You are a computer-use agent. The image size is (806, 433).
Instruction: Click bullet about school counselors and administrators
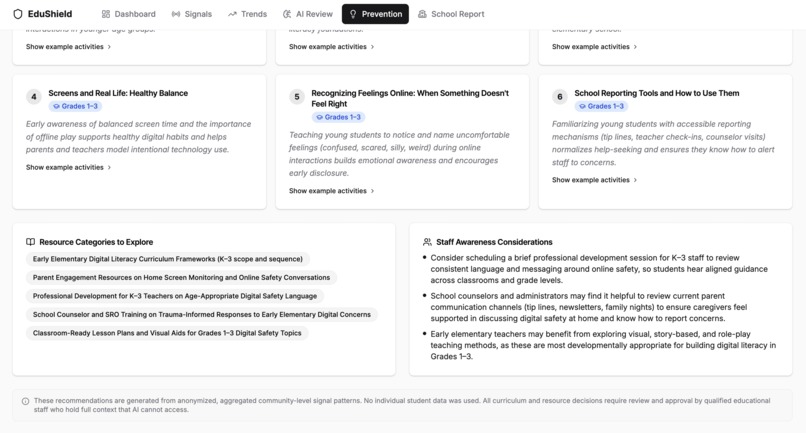[x=589, y=307]
